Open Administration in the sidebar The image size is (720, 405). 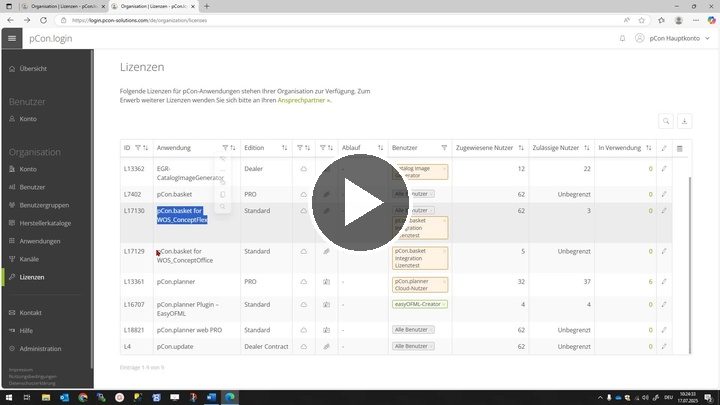coord(40,349)
